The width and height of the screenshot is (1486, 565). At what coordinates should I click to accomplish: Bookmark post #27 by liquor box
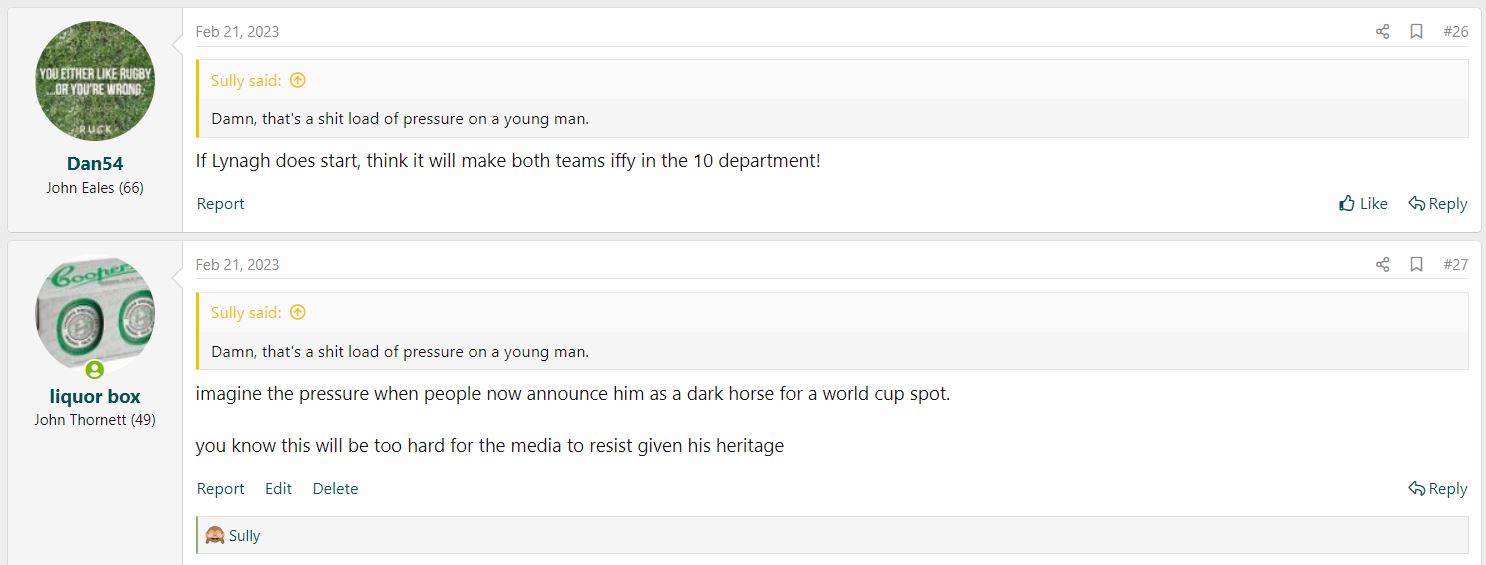(x=1416, y=265)
